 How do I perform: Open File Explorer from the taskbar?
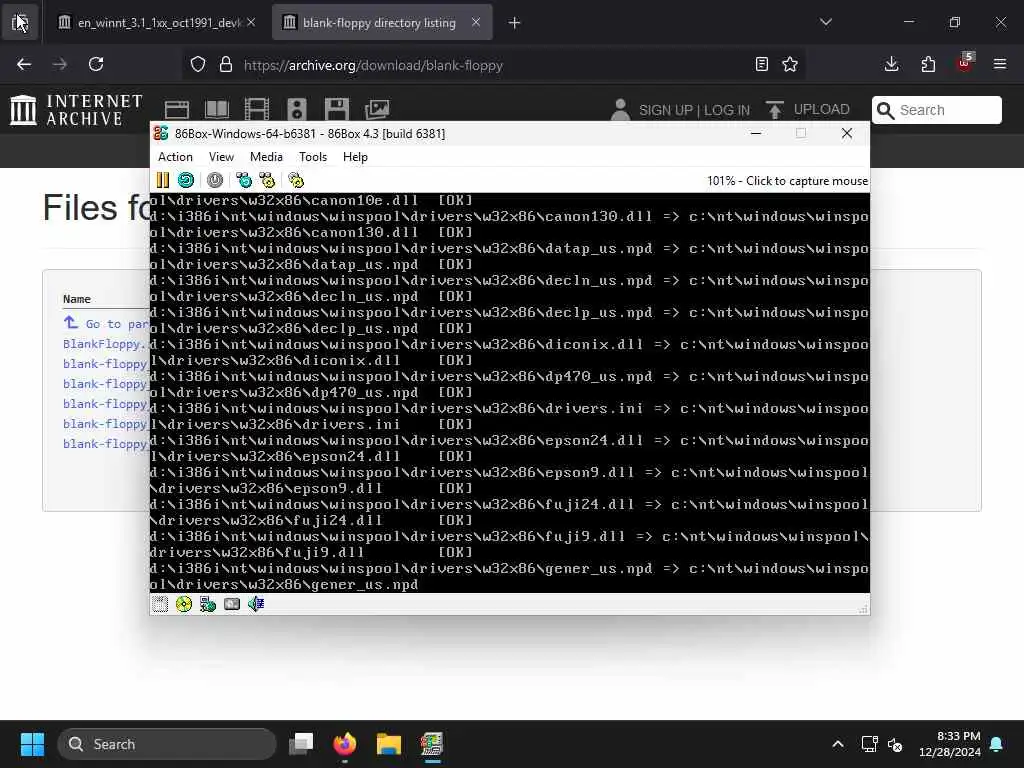pos(389,744)
